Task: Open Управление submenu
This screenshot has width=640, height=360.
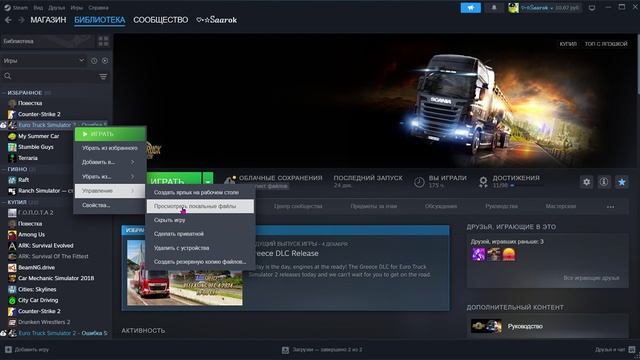Action: click(x=110, y=191)
